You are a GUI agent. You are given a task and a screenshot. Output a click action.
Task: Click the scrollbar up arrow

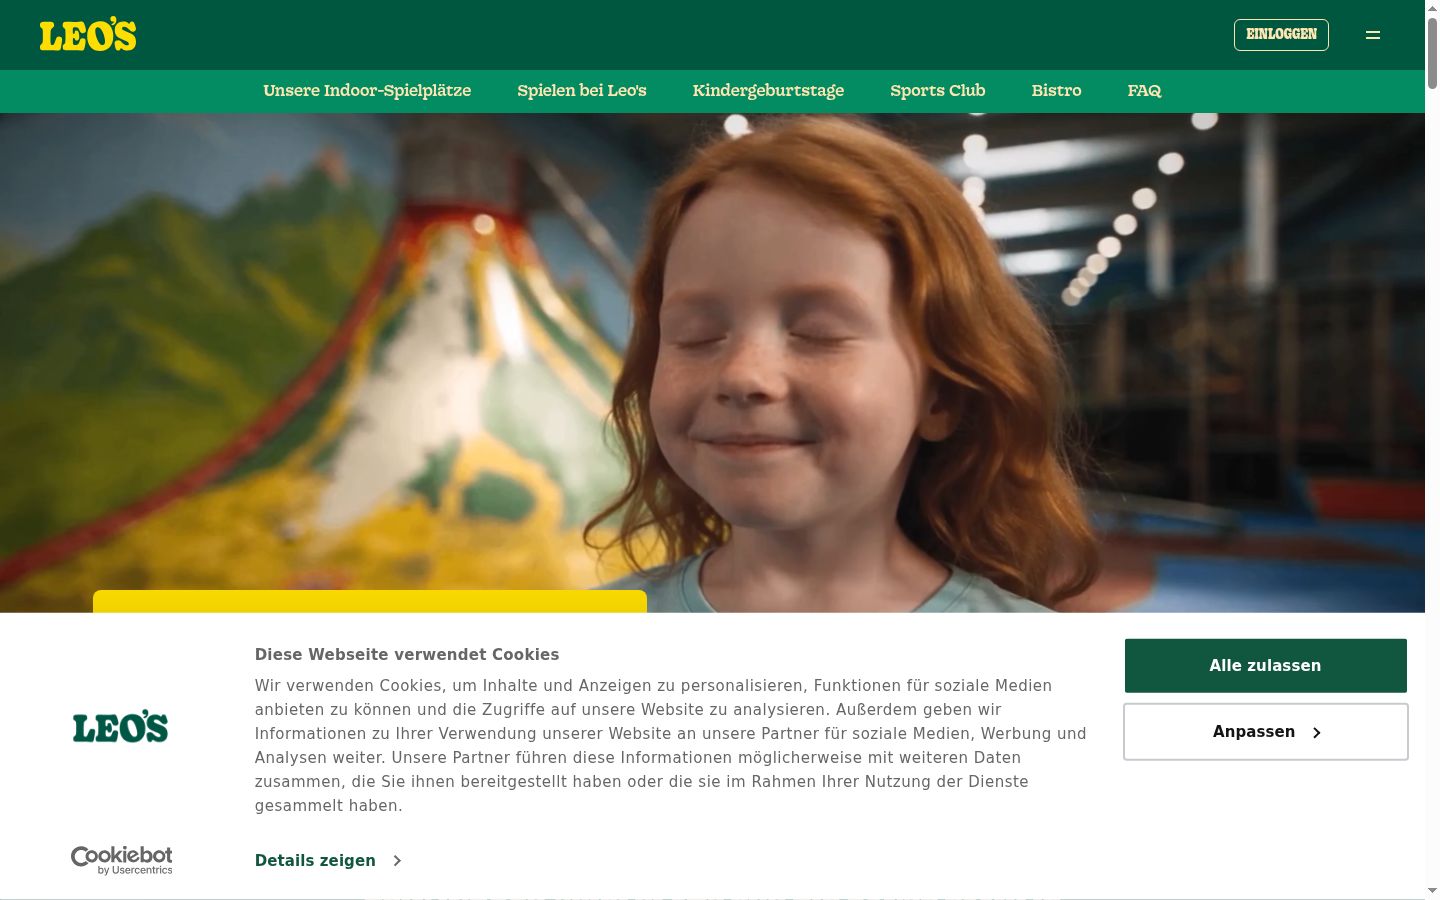[x=1432, y=8]
